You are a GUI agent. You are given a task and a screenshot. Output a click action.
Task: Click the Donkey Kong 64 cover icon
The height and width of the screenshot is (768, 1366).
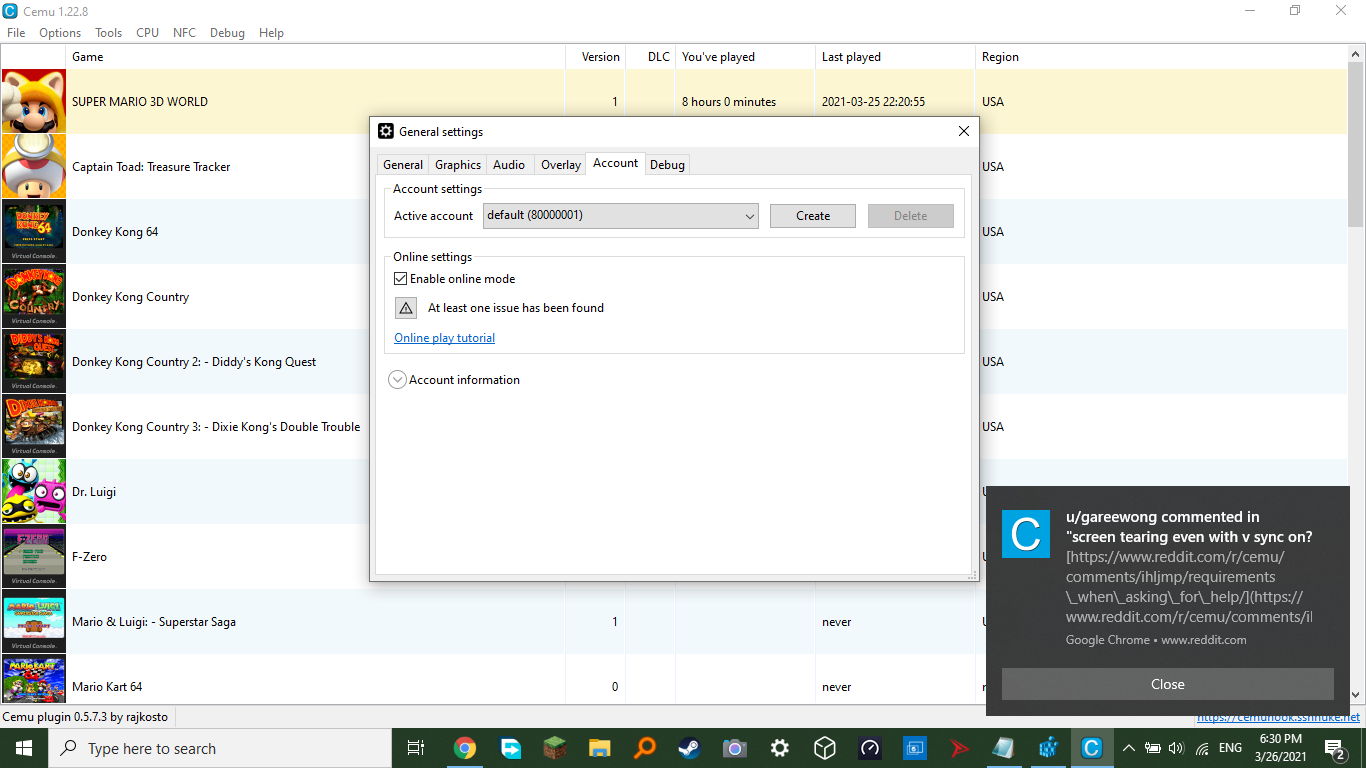(34, 231)
